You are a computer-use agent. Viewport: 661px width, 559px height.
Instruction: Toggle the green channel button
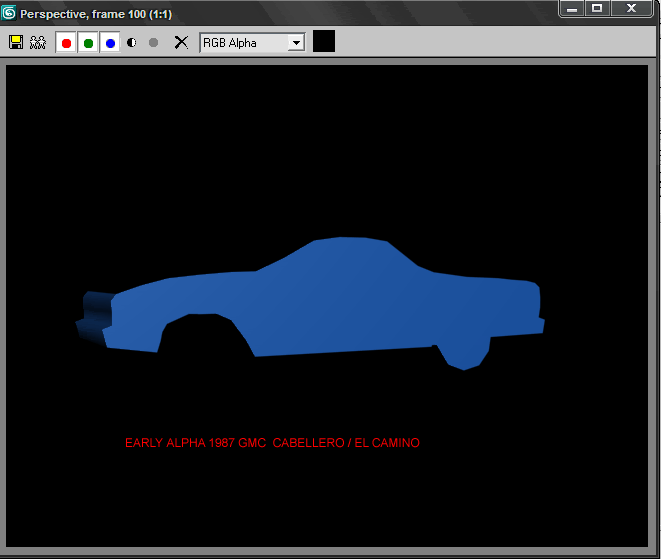point(88,43)
